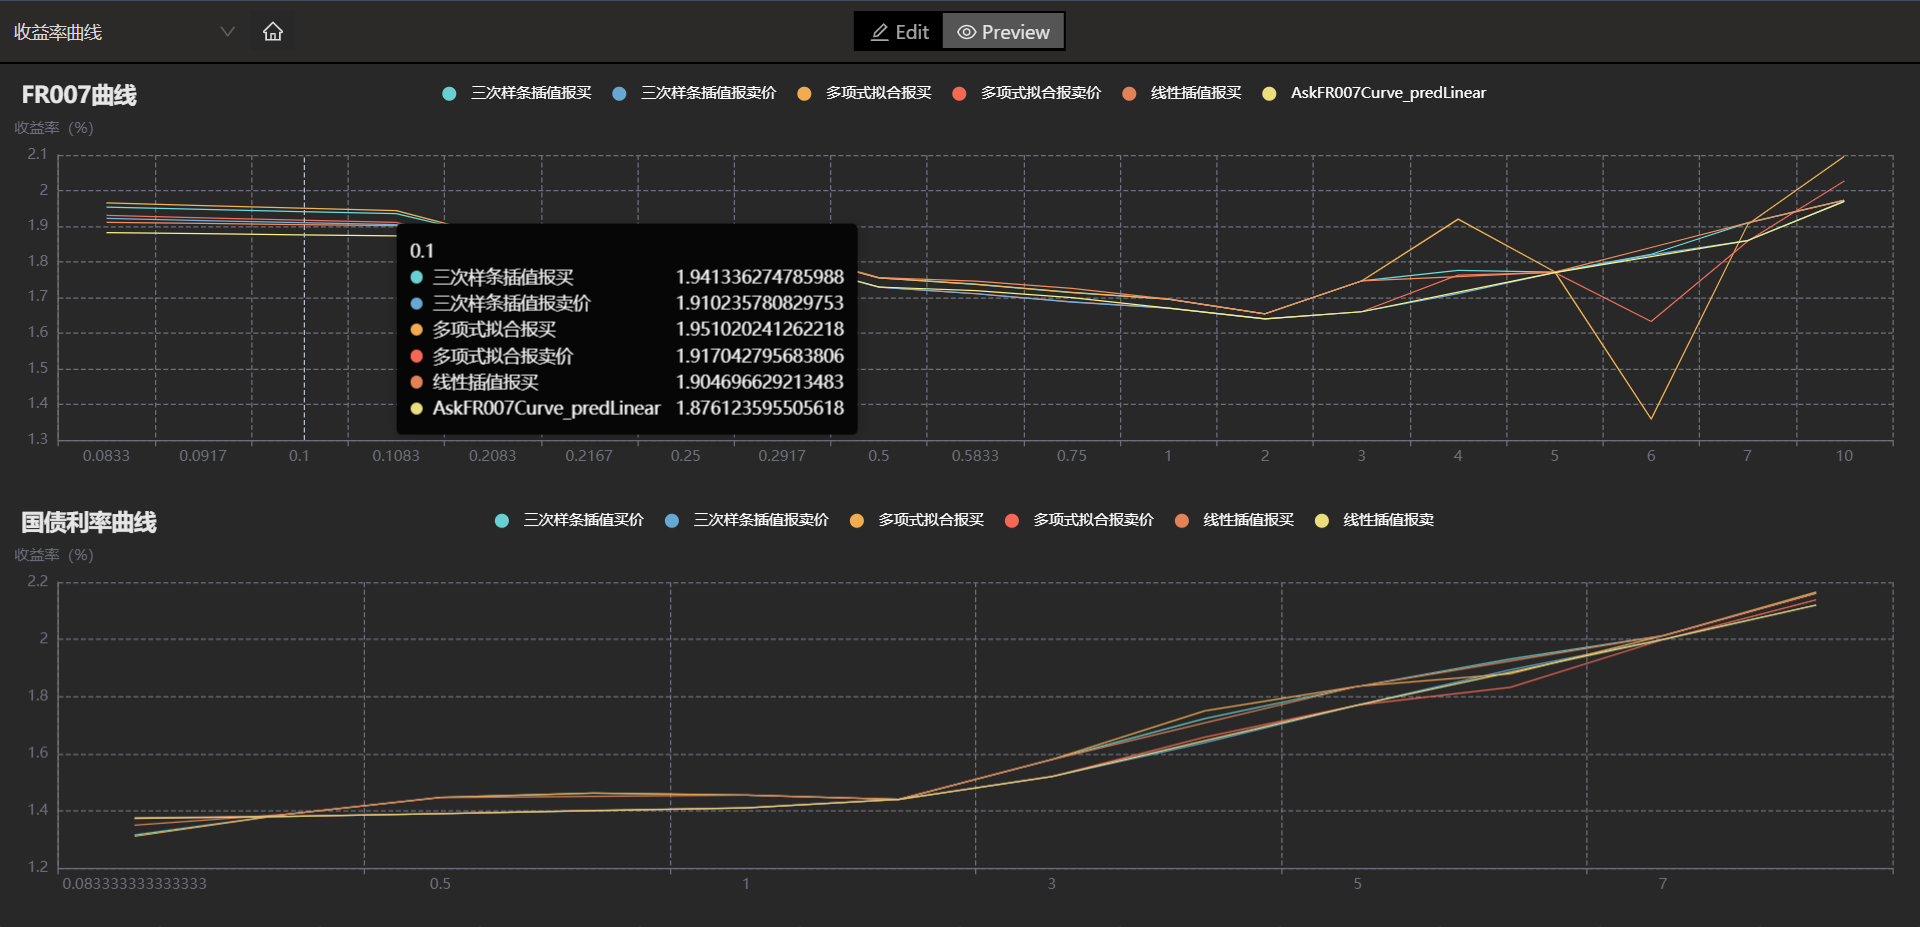1920x927 pixels.
Task: Click FR007 x-axis label 0.0917
Action: tap(203, 456)
